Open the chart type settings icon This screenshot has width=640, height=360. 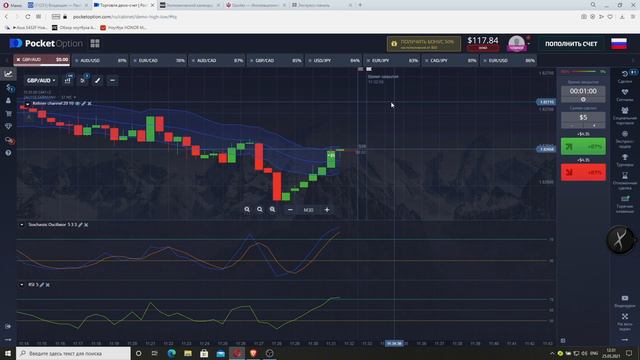point(68,80)
